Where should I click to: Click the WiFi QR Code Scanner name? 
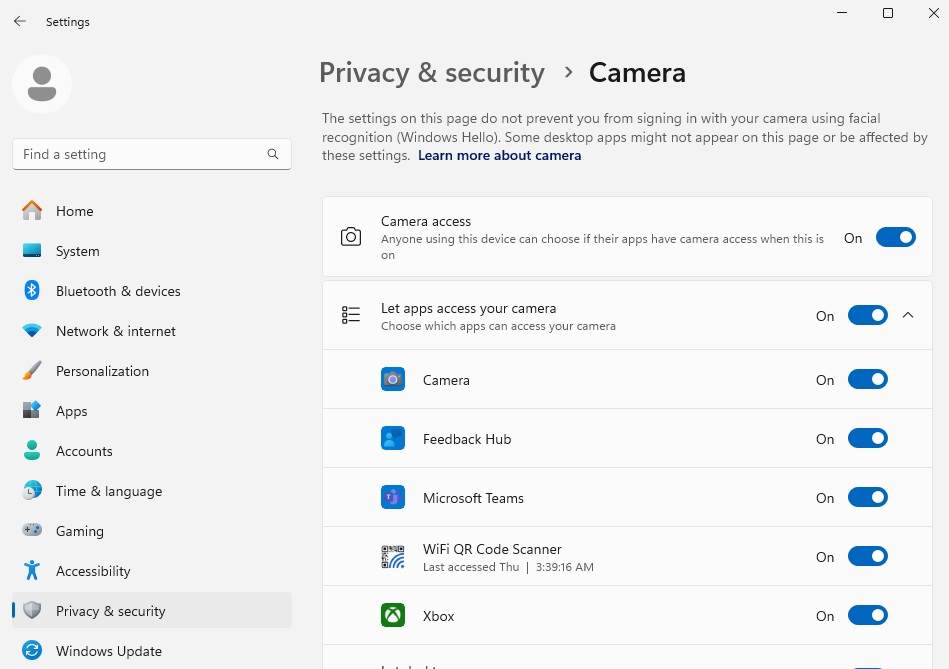point(492,549)
